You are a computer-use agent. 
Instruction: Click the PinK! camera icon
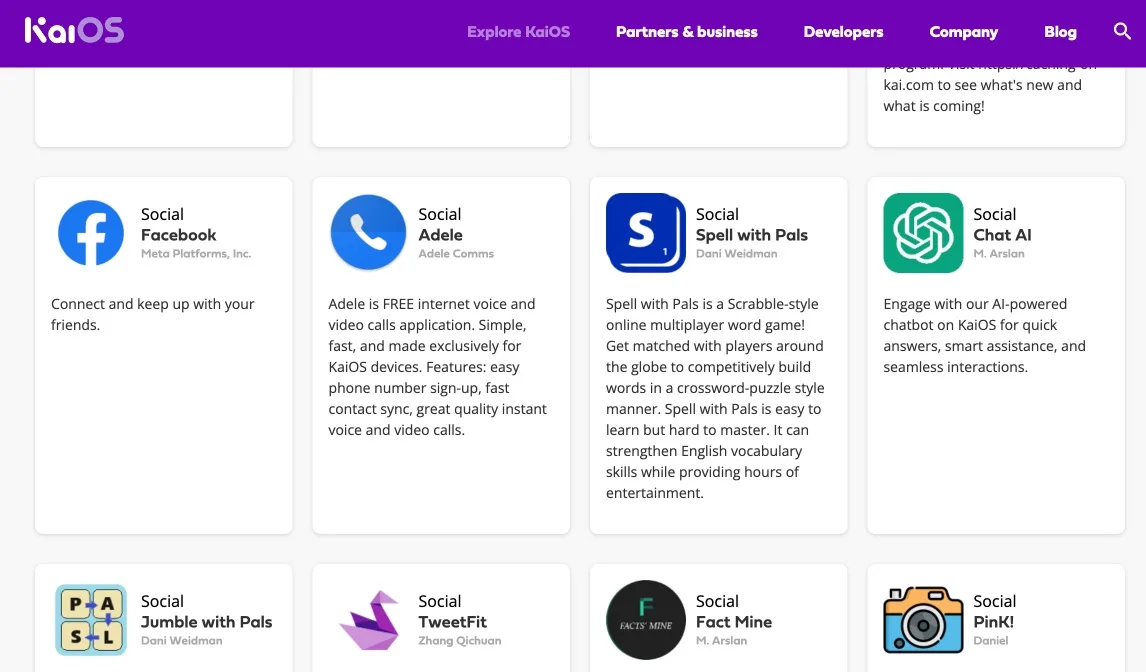coord(923,620)
